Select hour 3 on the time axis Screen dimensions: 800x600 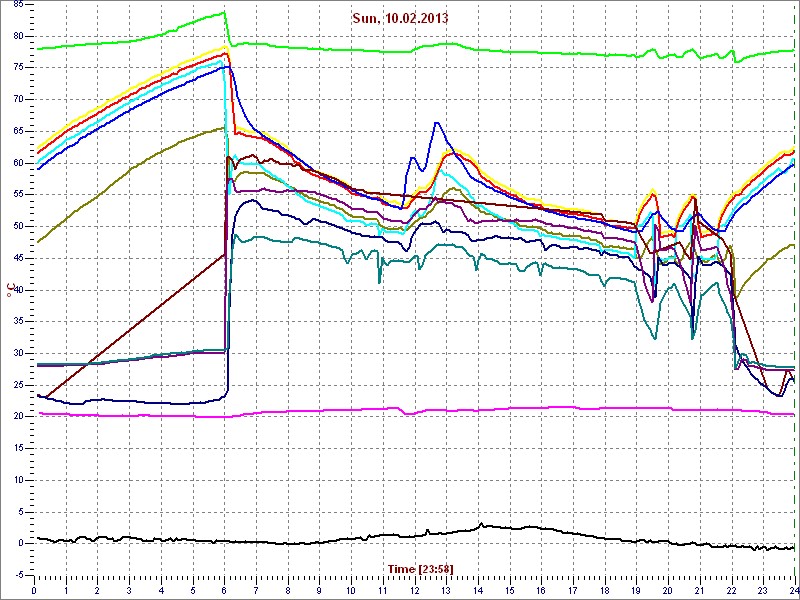pyautogui.click(x=129, y=591)
